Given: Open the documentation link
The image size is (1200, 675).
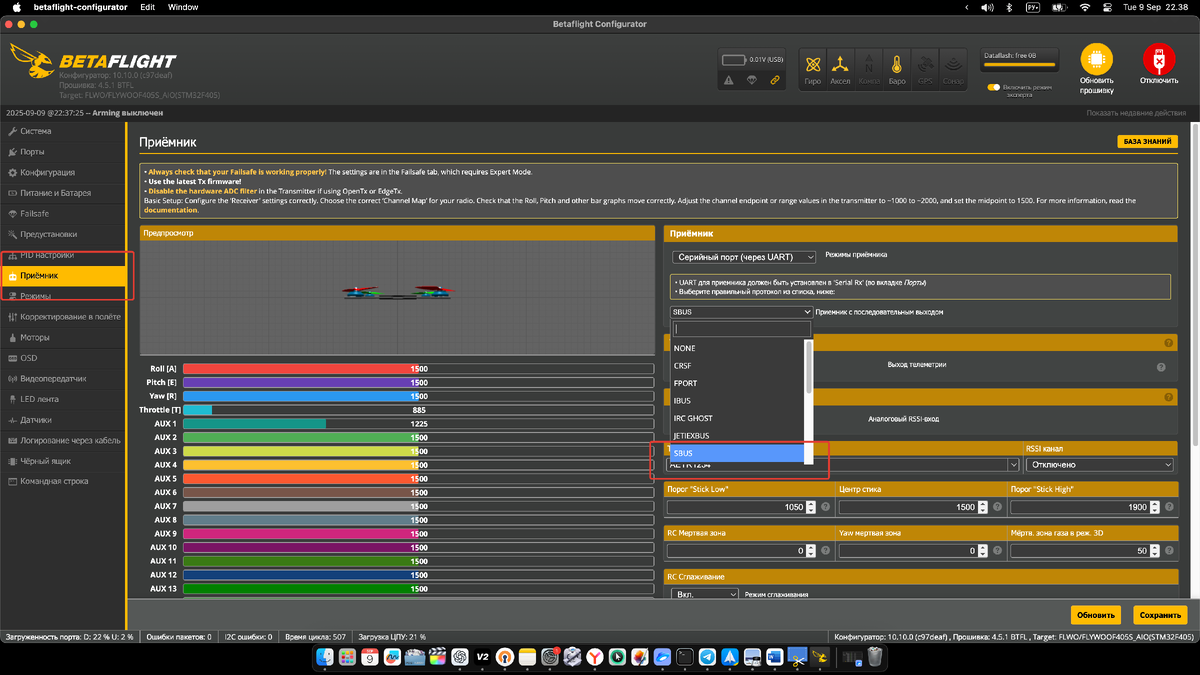Looking at the screenshot, I should tap(171, 210).
